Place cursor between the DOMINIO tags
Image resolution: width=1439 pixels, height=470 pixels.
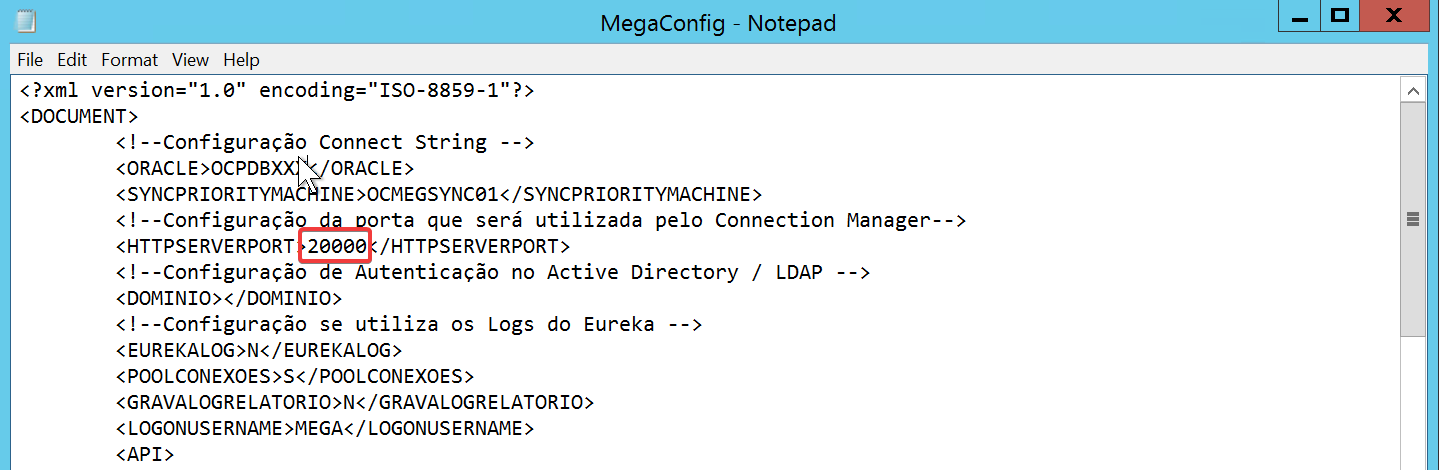(222, 298)
